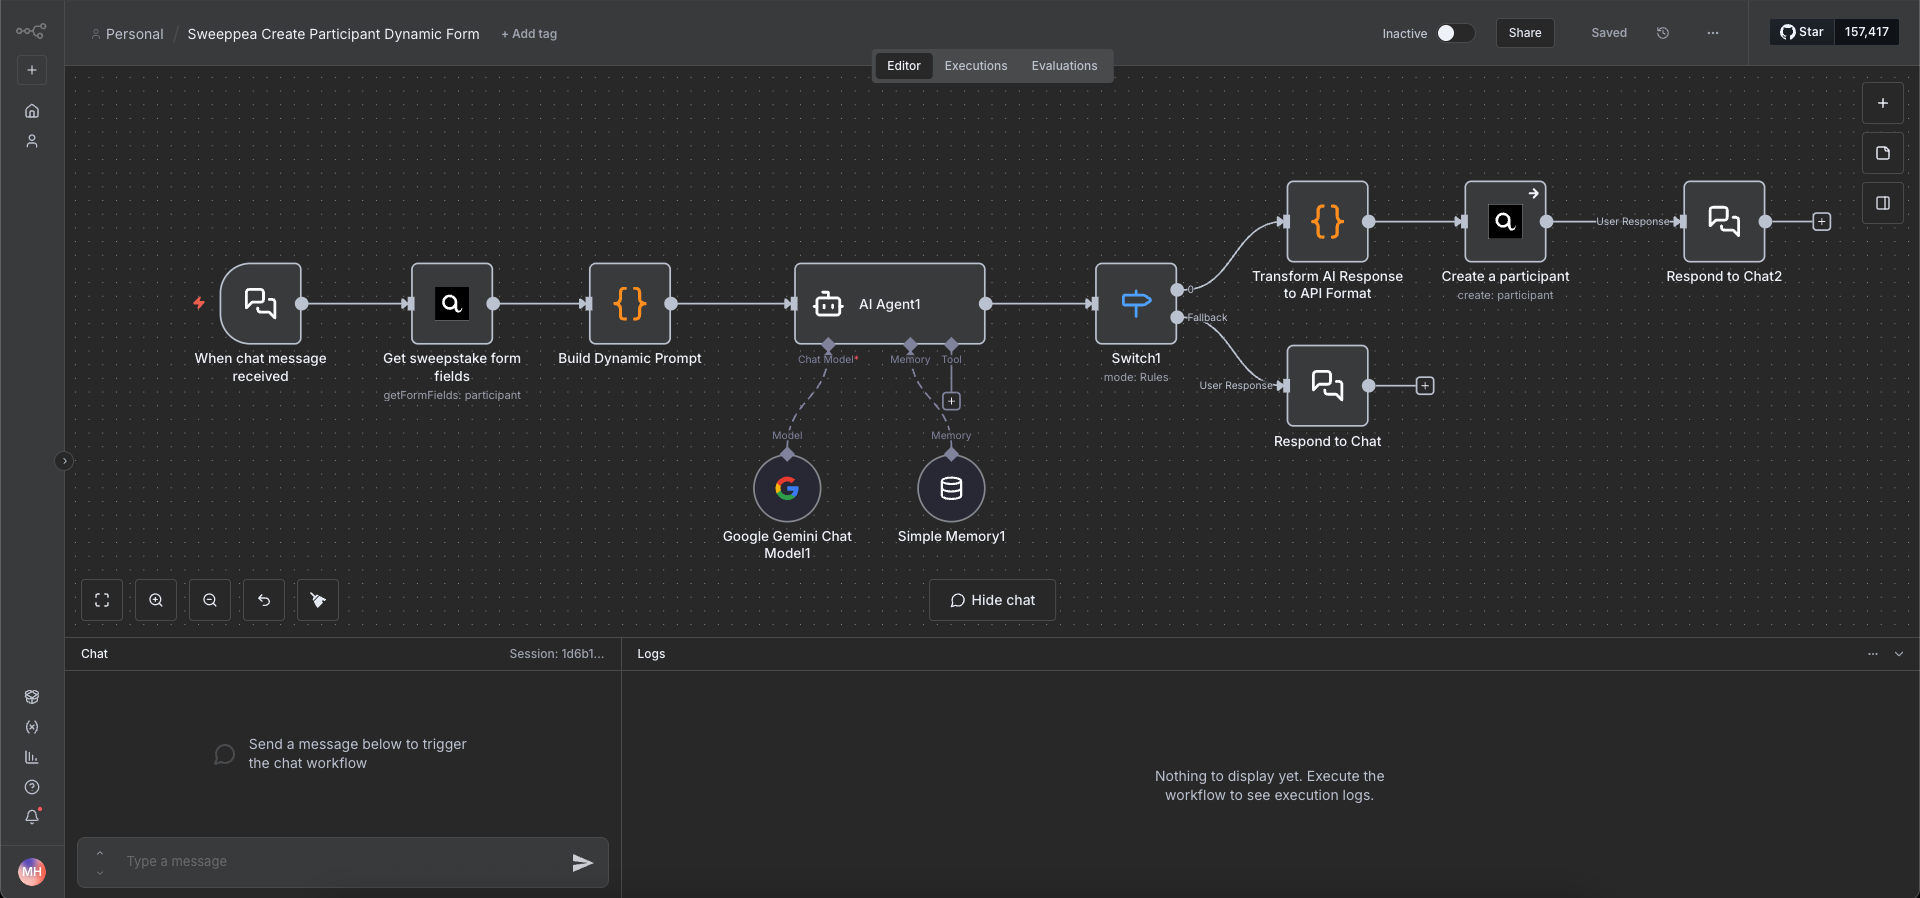The height and width of the screenshot is (898, 1920).
Task: Open the sidebar add-new plus button
Action: [32, 70]
